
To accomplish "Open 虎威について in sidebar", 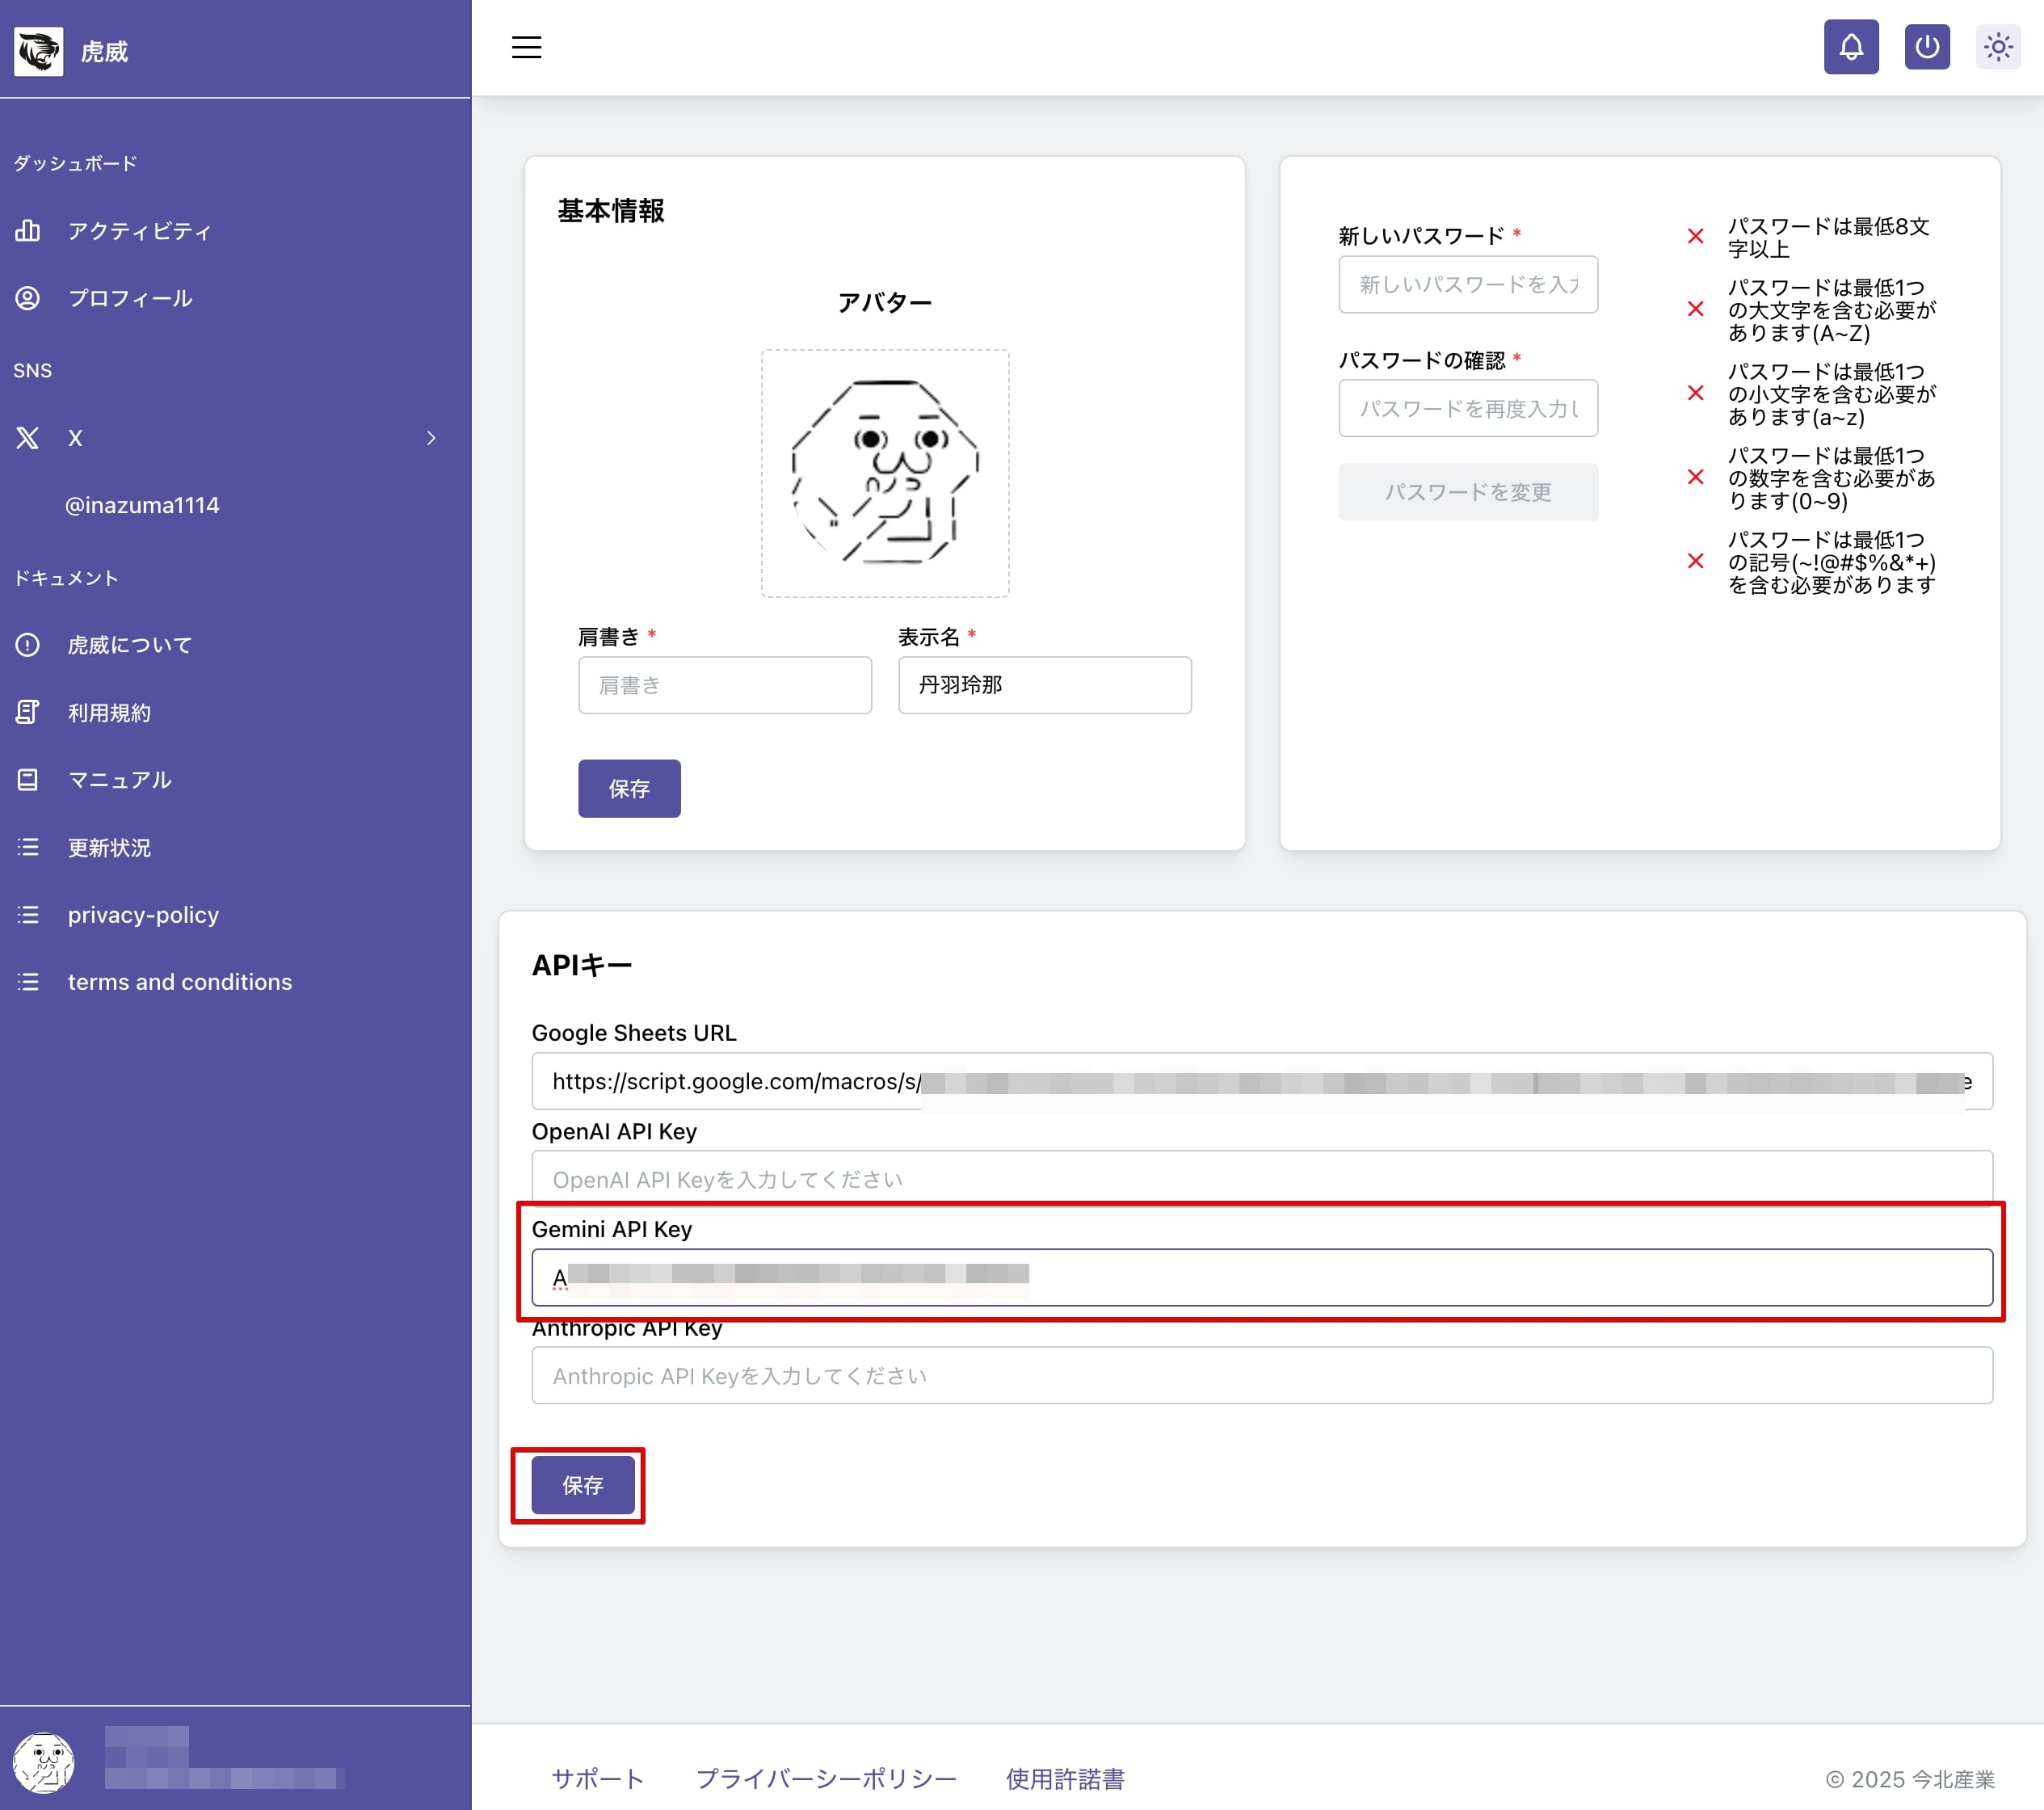I will tap(130, 645).
